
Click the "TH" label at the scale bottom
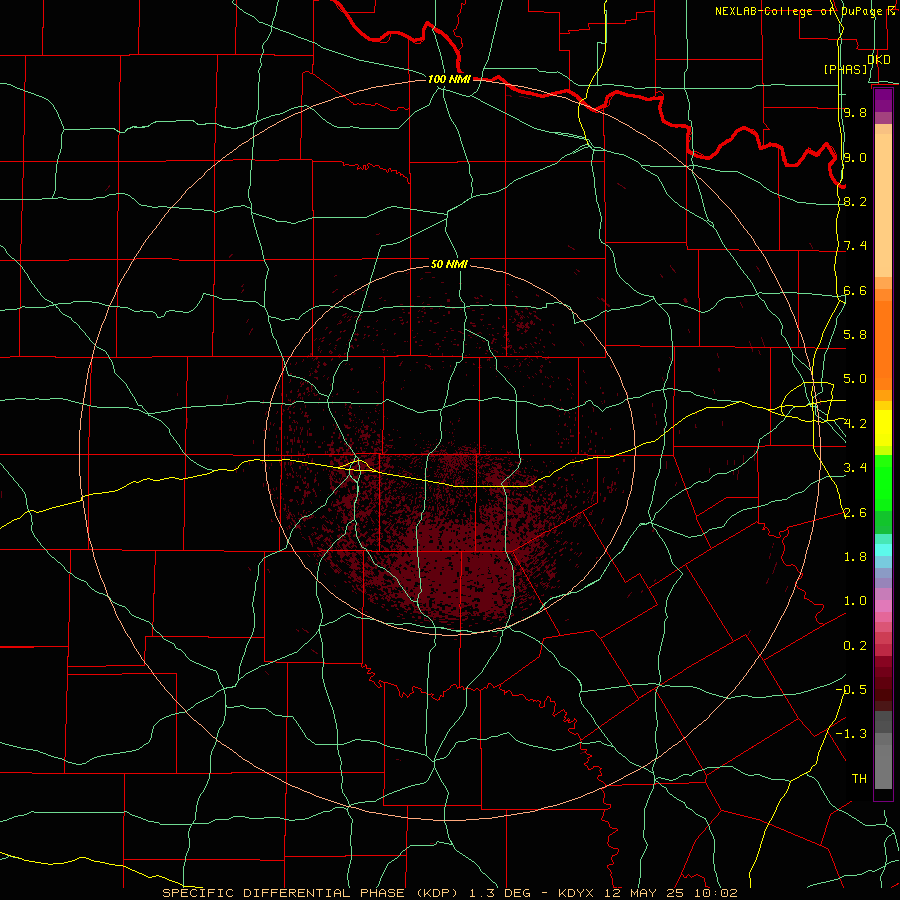point(859,778)
